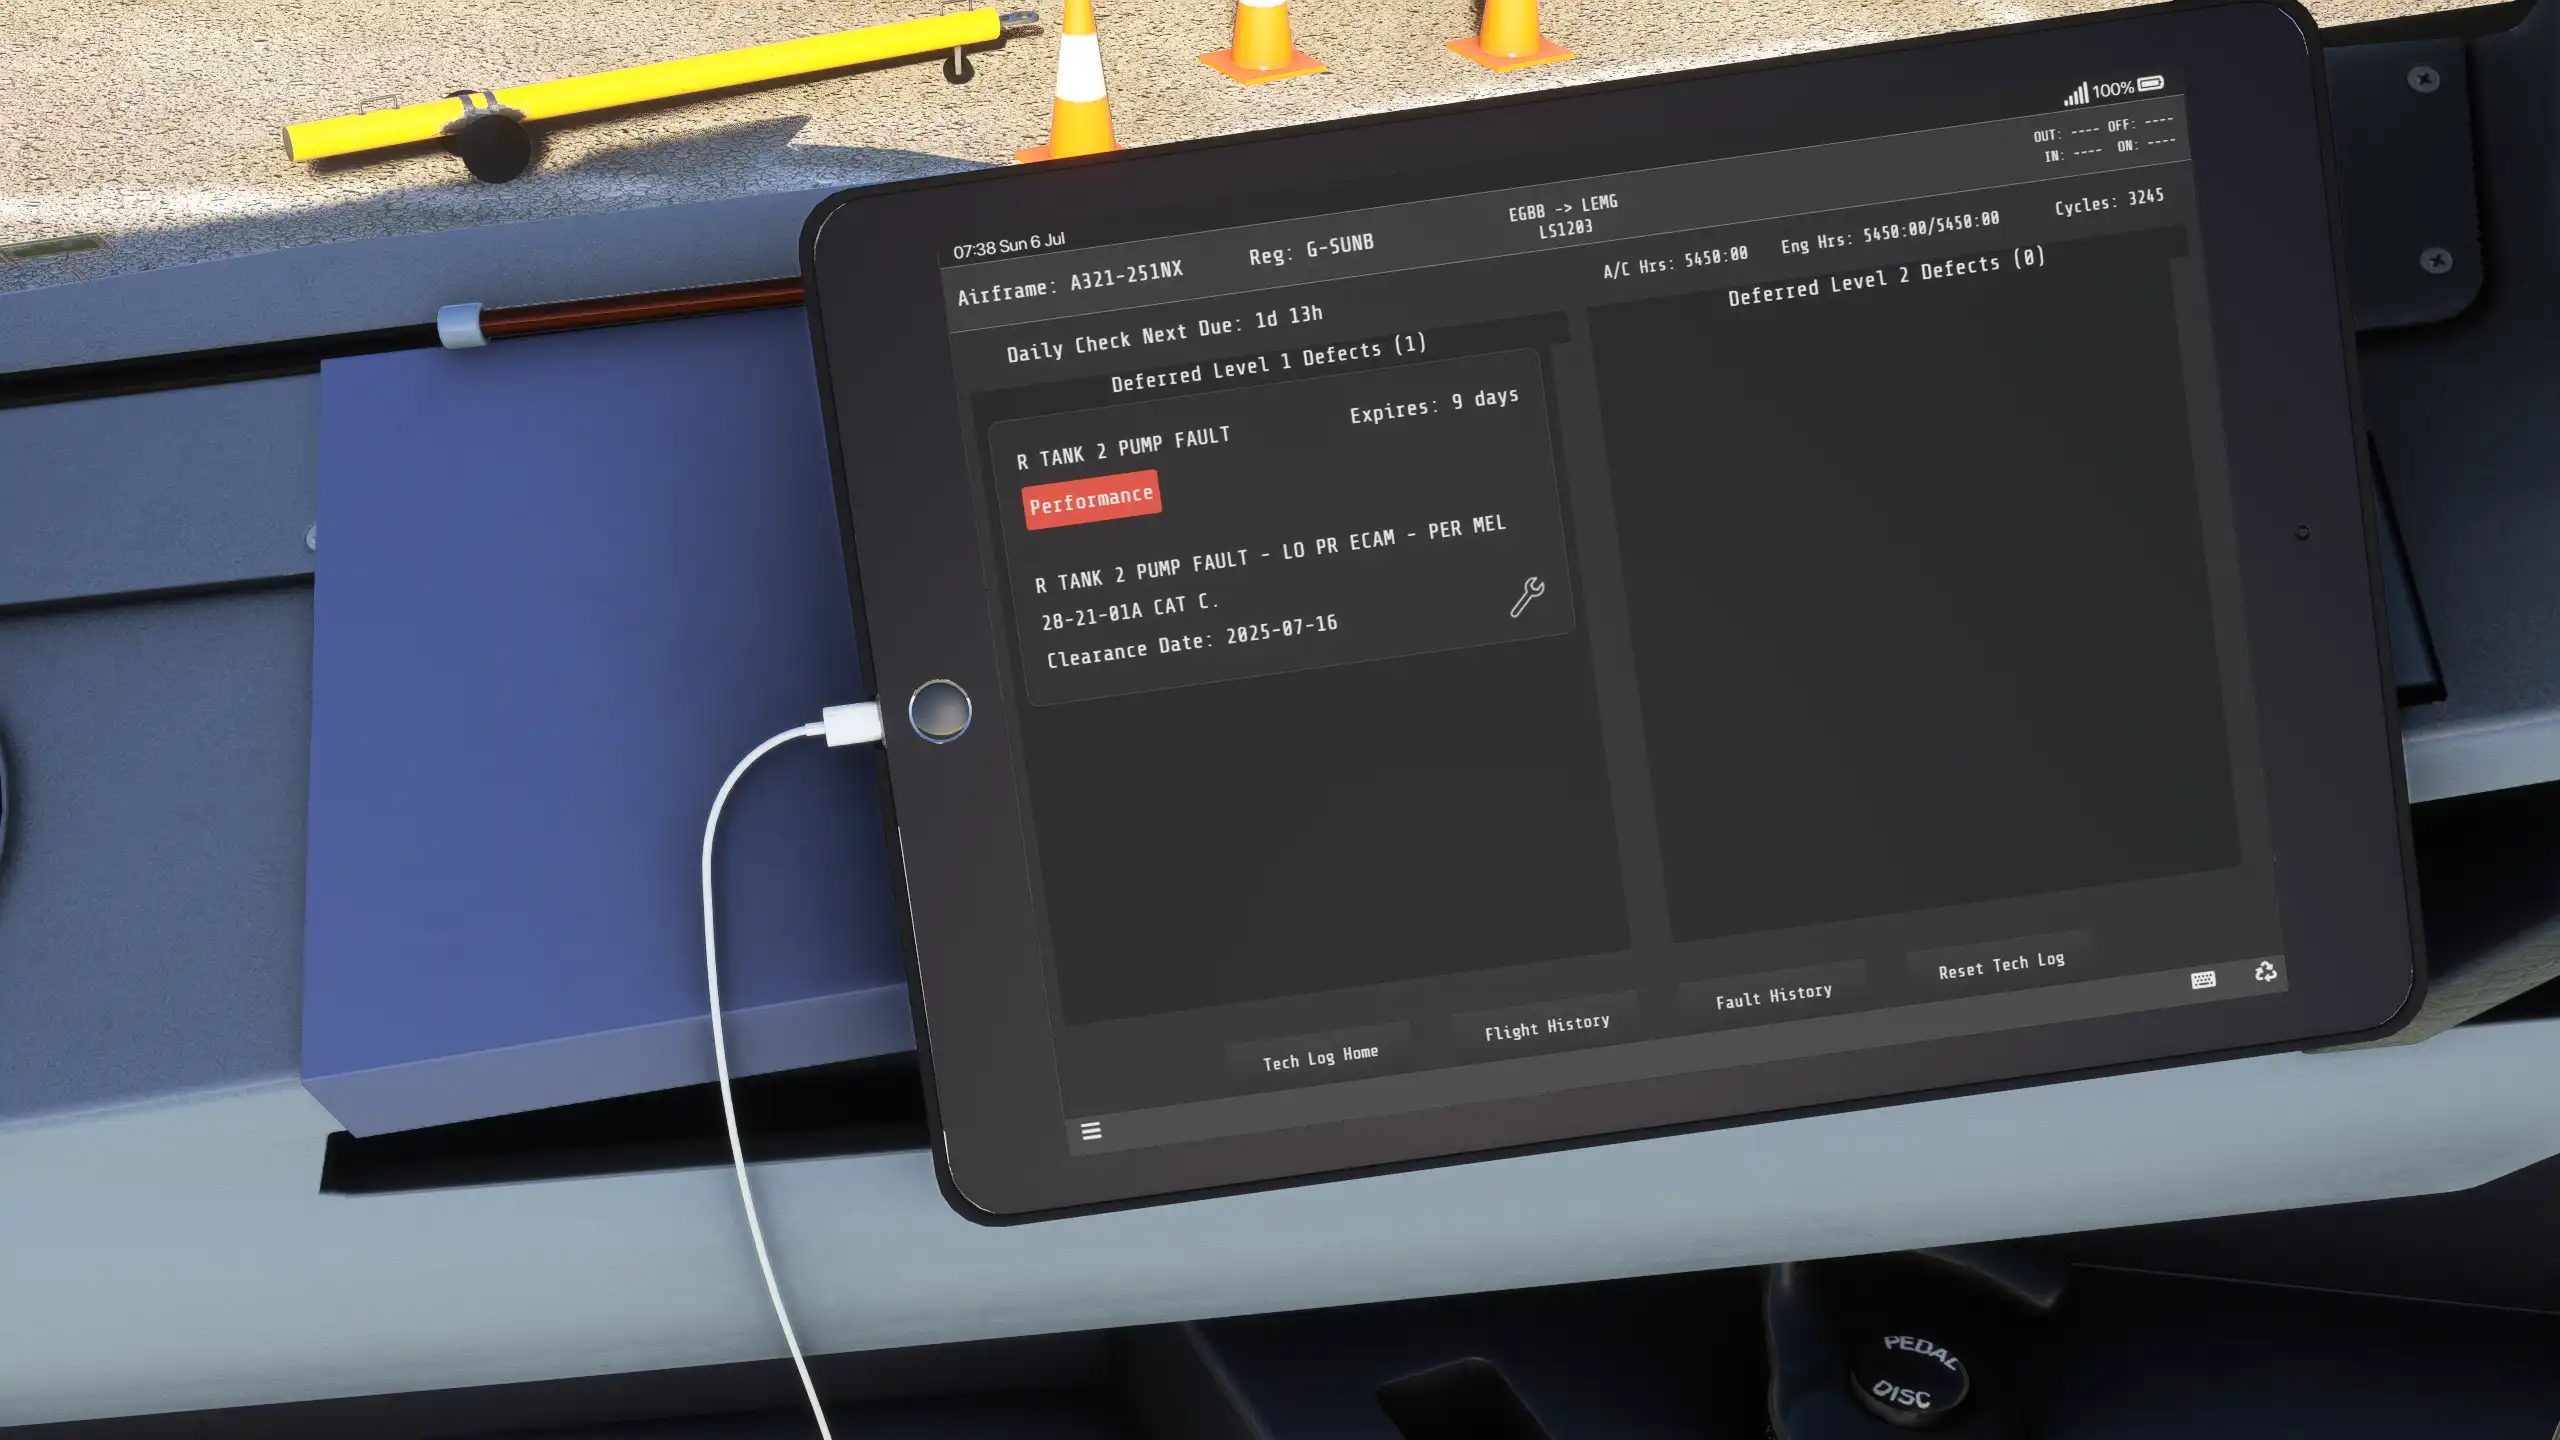Click Deferred Level 1 Defects header
The width and height of the screenshot is (2560, 1440).
tap(1268, 363)
